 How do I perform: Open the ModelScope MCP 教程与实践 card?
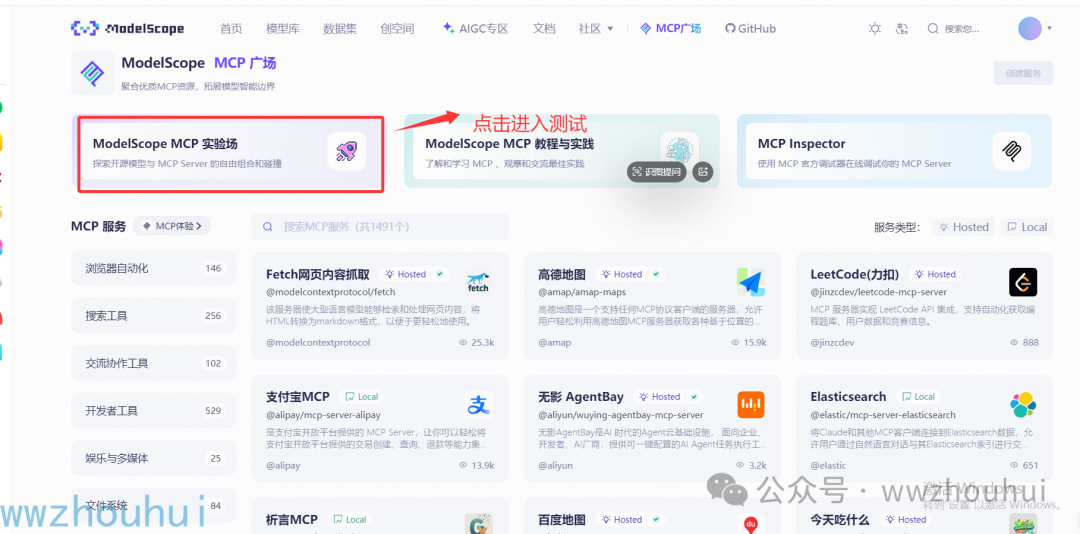(561, 152)
